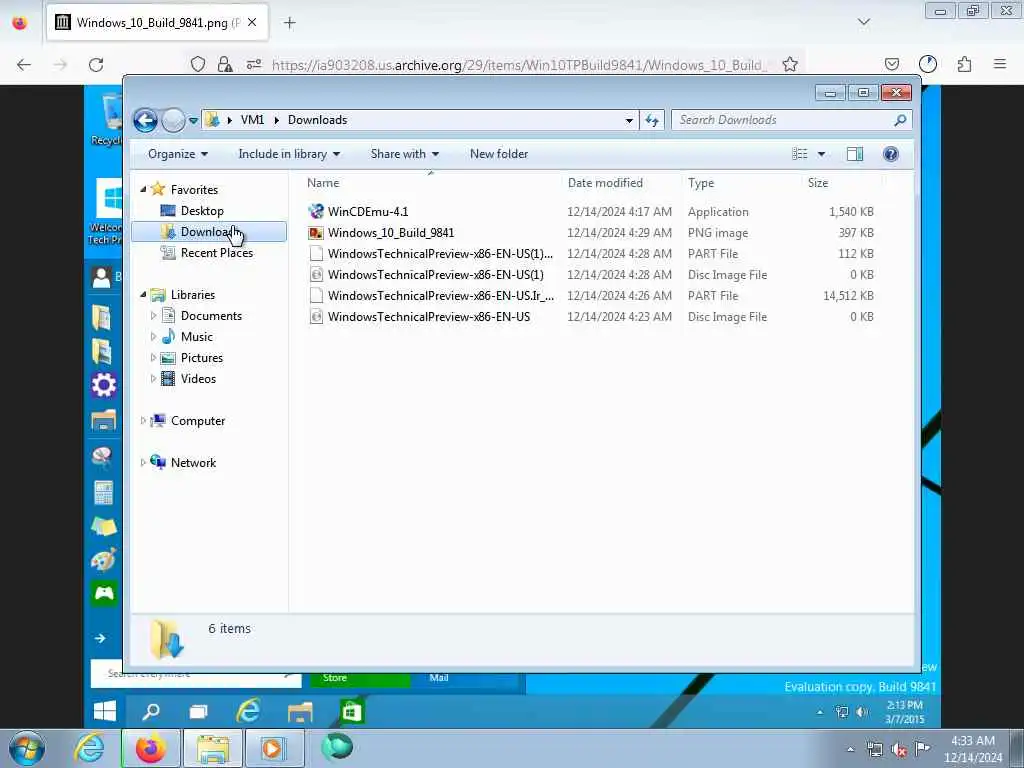Click the Explorer forward navigation arrow
The image size is (1024, 768).
[x=173, y=120]
